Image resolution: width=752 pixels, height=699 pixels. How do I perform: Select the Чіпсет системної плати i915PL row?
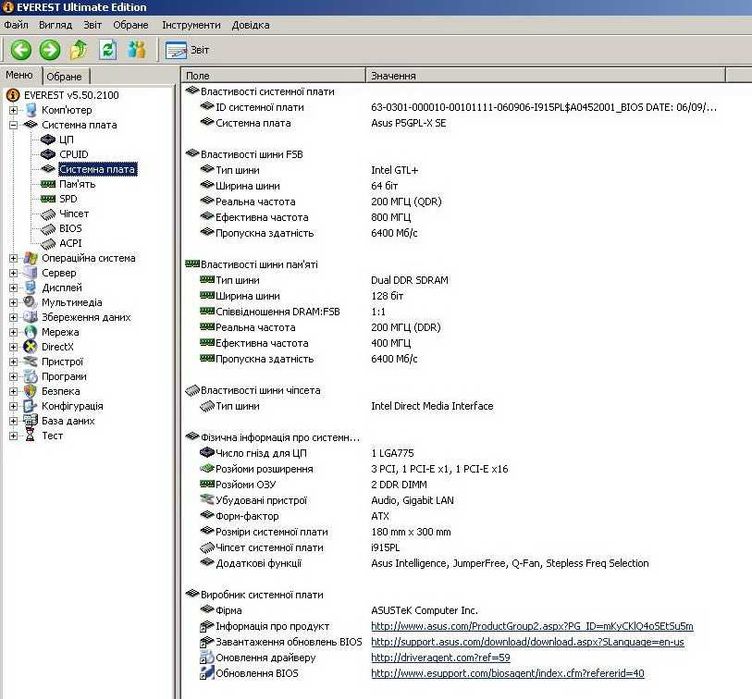453,548
